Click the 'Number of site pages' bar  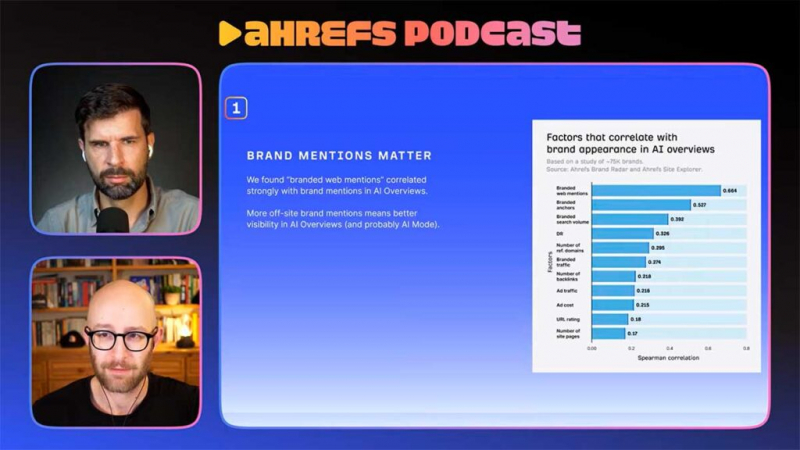tap(608, 333)
